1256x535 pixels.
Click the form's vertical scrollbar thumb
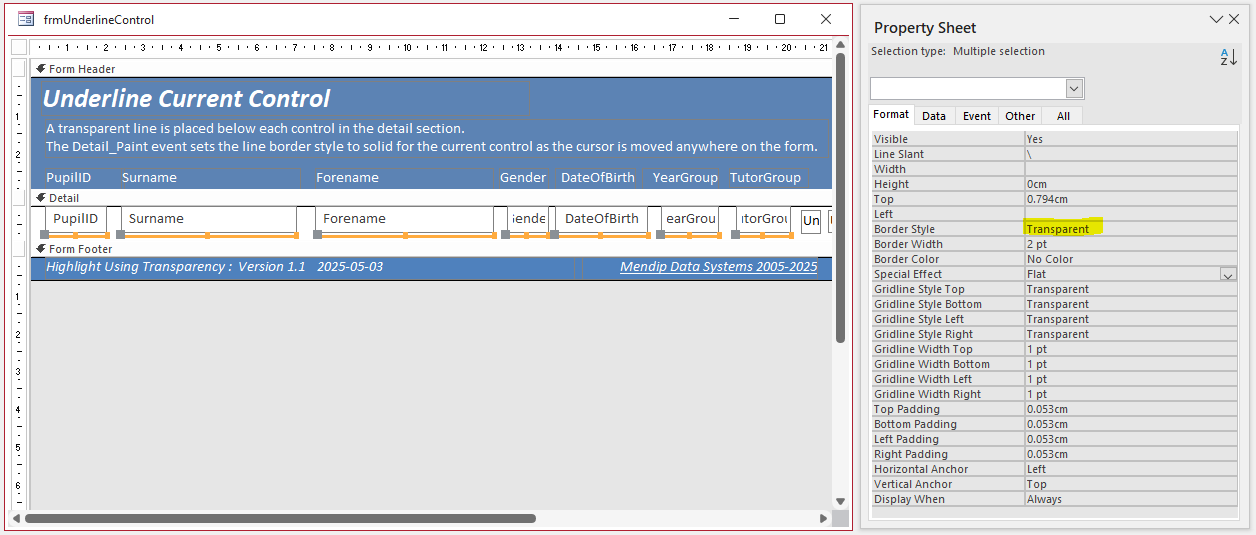pyautogui.click(x=841, y=198)
